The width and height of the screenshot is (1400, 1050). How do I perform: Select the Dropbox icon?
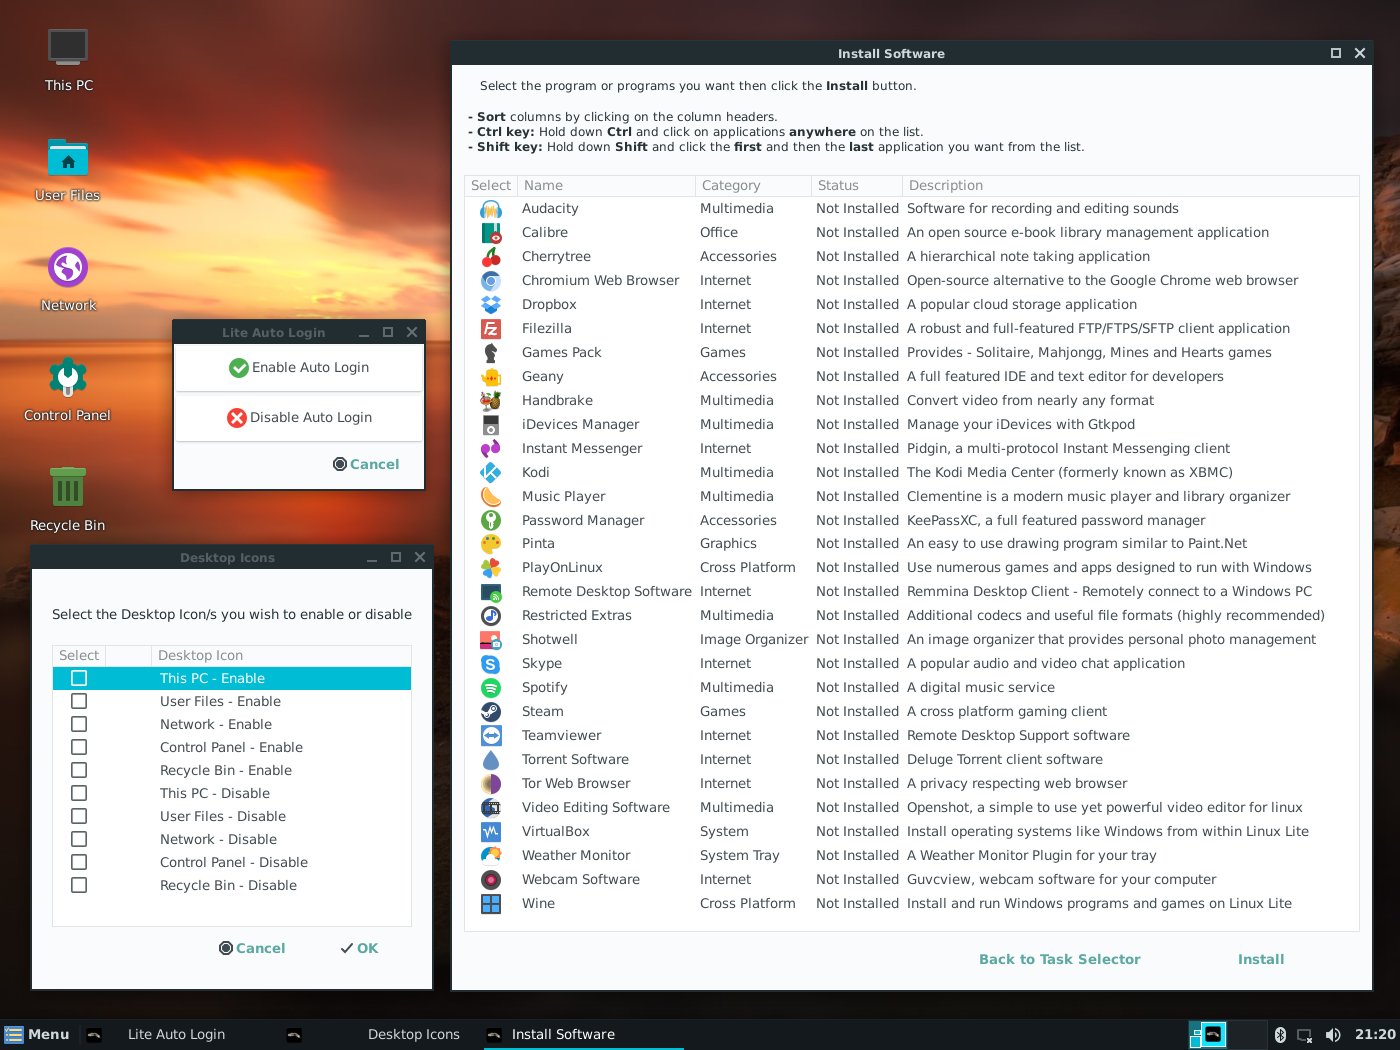pos(491,305)
